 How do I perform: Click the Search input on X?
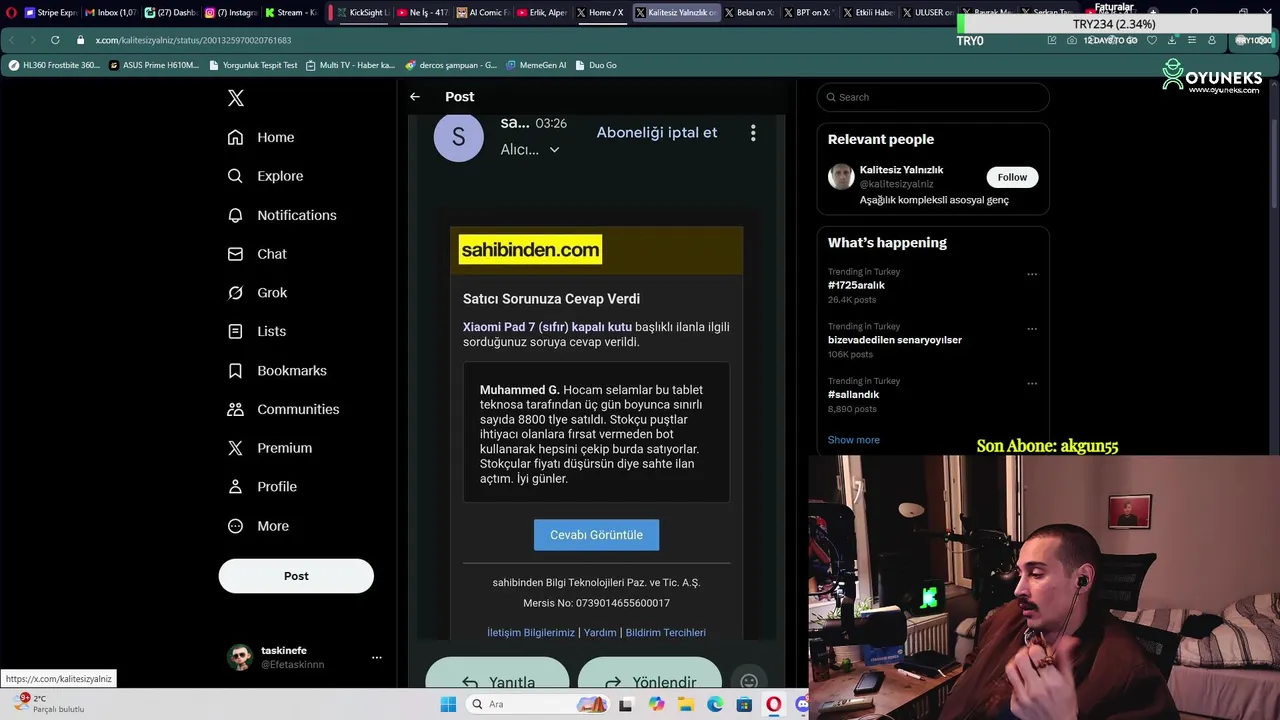coord(933,97)
